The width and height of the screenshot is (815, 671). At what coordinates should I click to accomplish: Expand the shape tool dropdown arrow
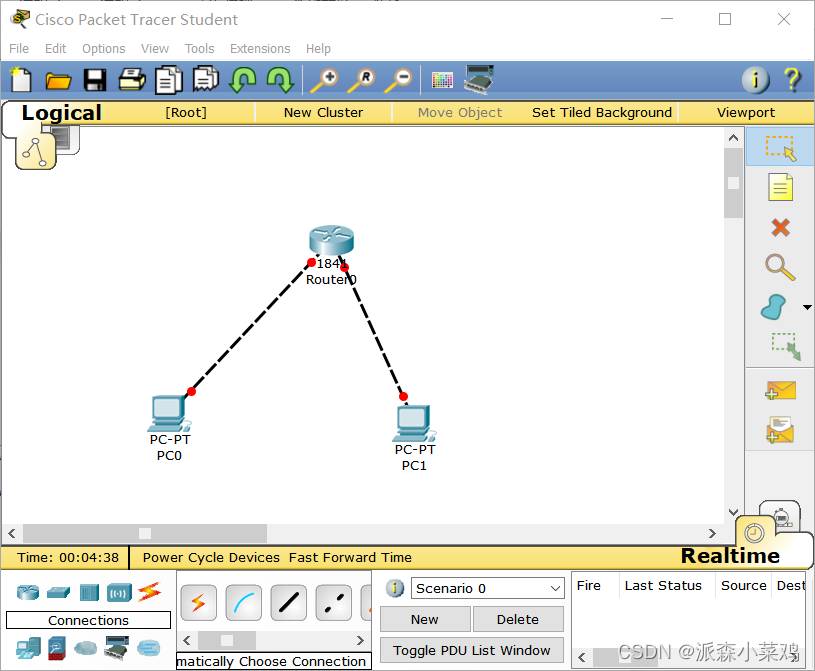(x=807, y=307)
